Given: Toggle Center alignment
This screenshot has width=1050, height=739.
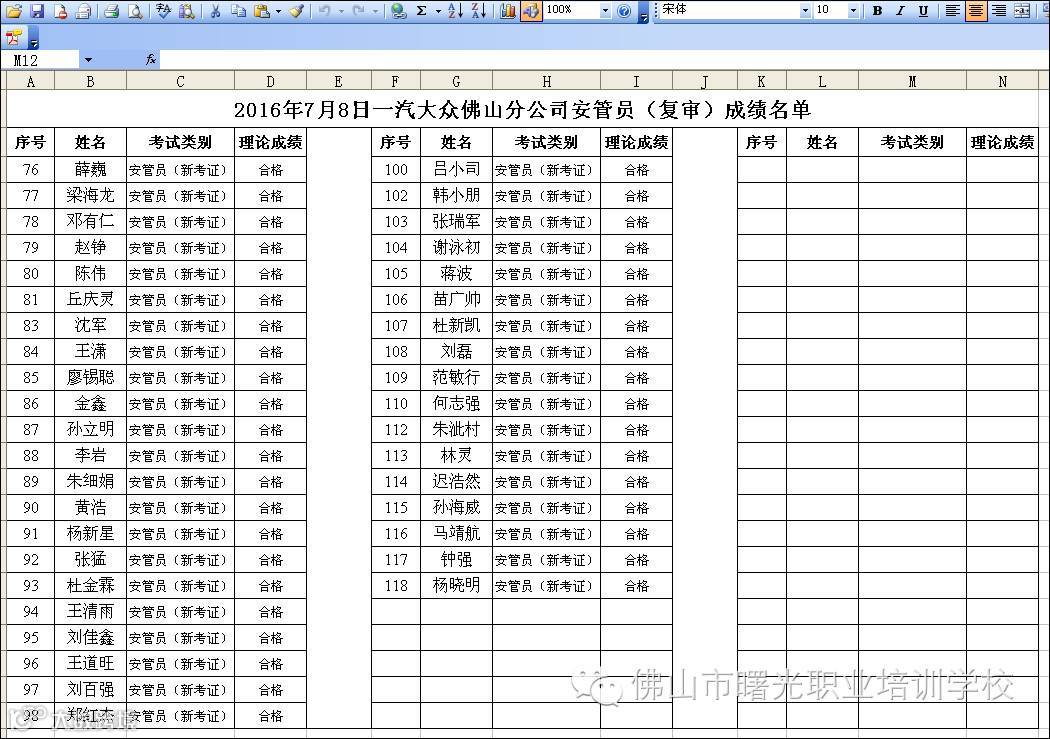Looking at the screenshot, I should pos(976,11).
